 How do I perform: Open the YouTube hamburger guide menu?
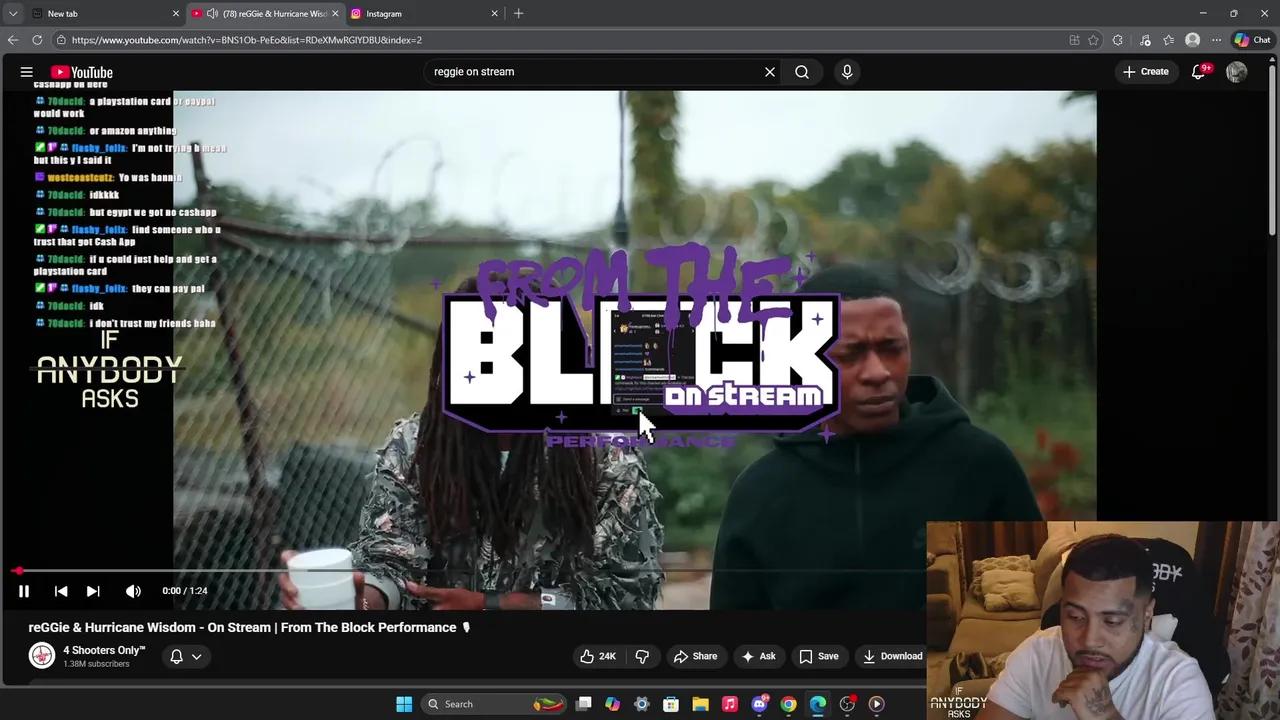tap(27, 72)
